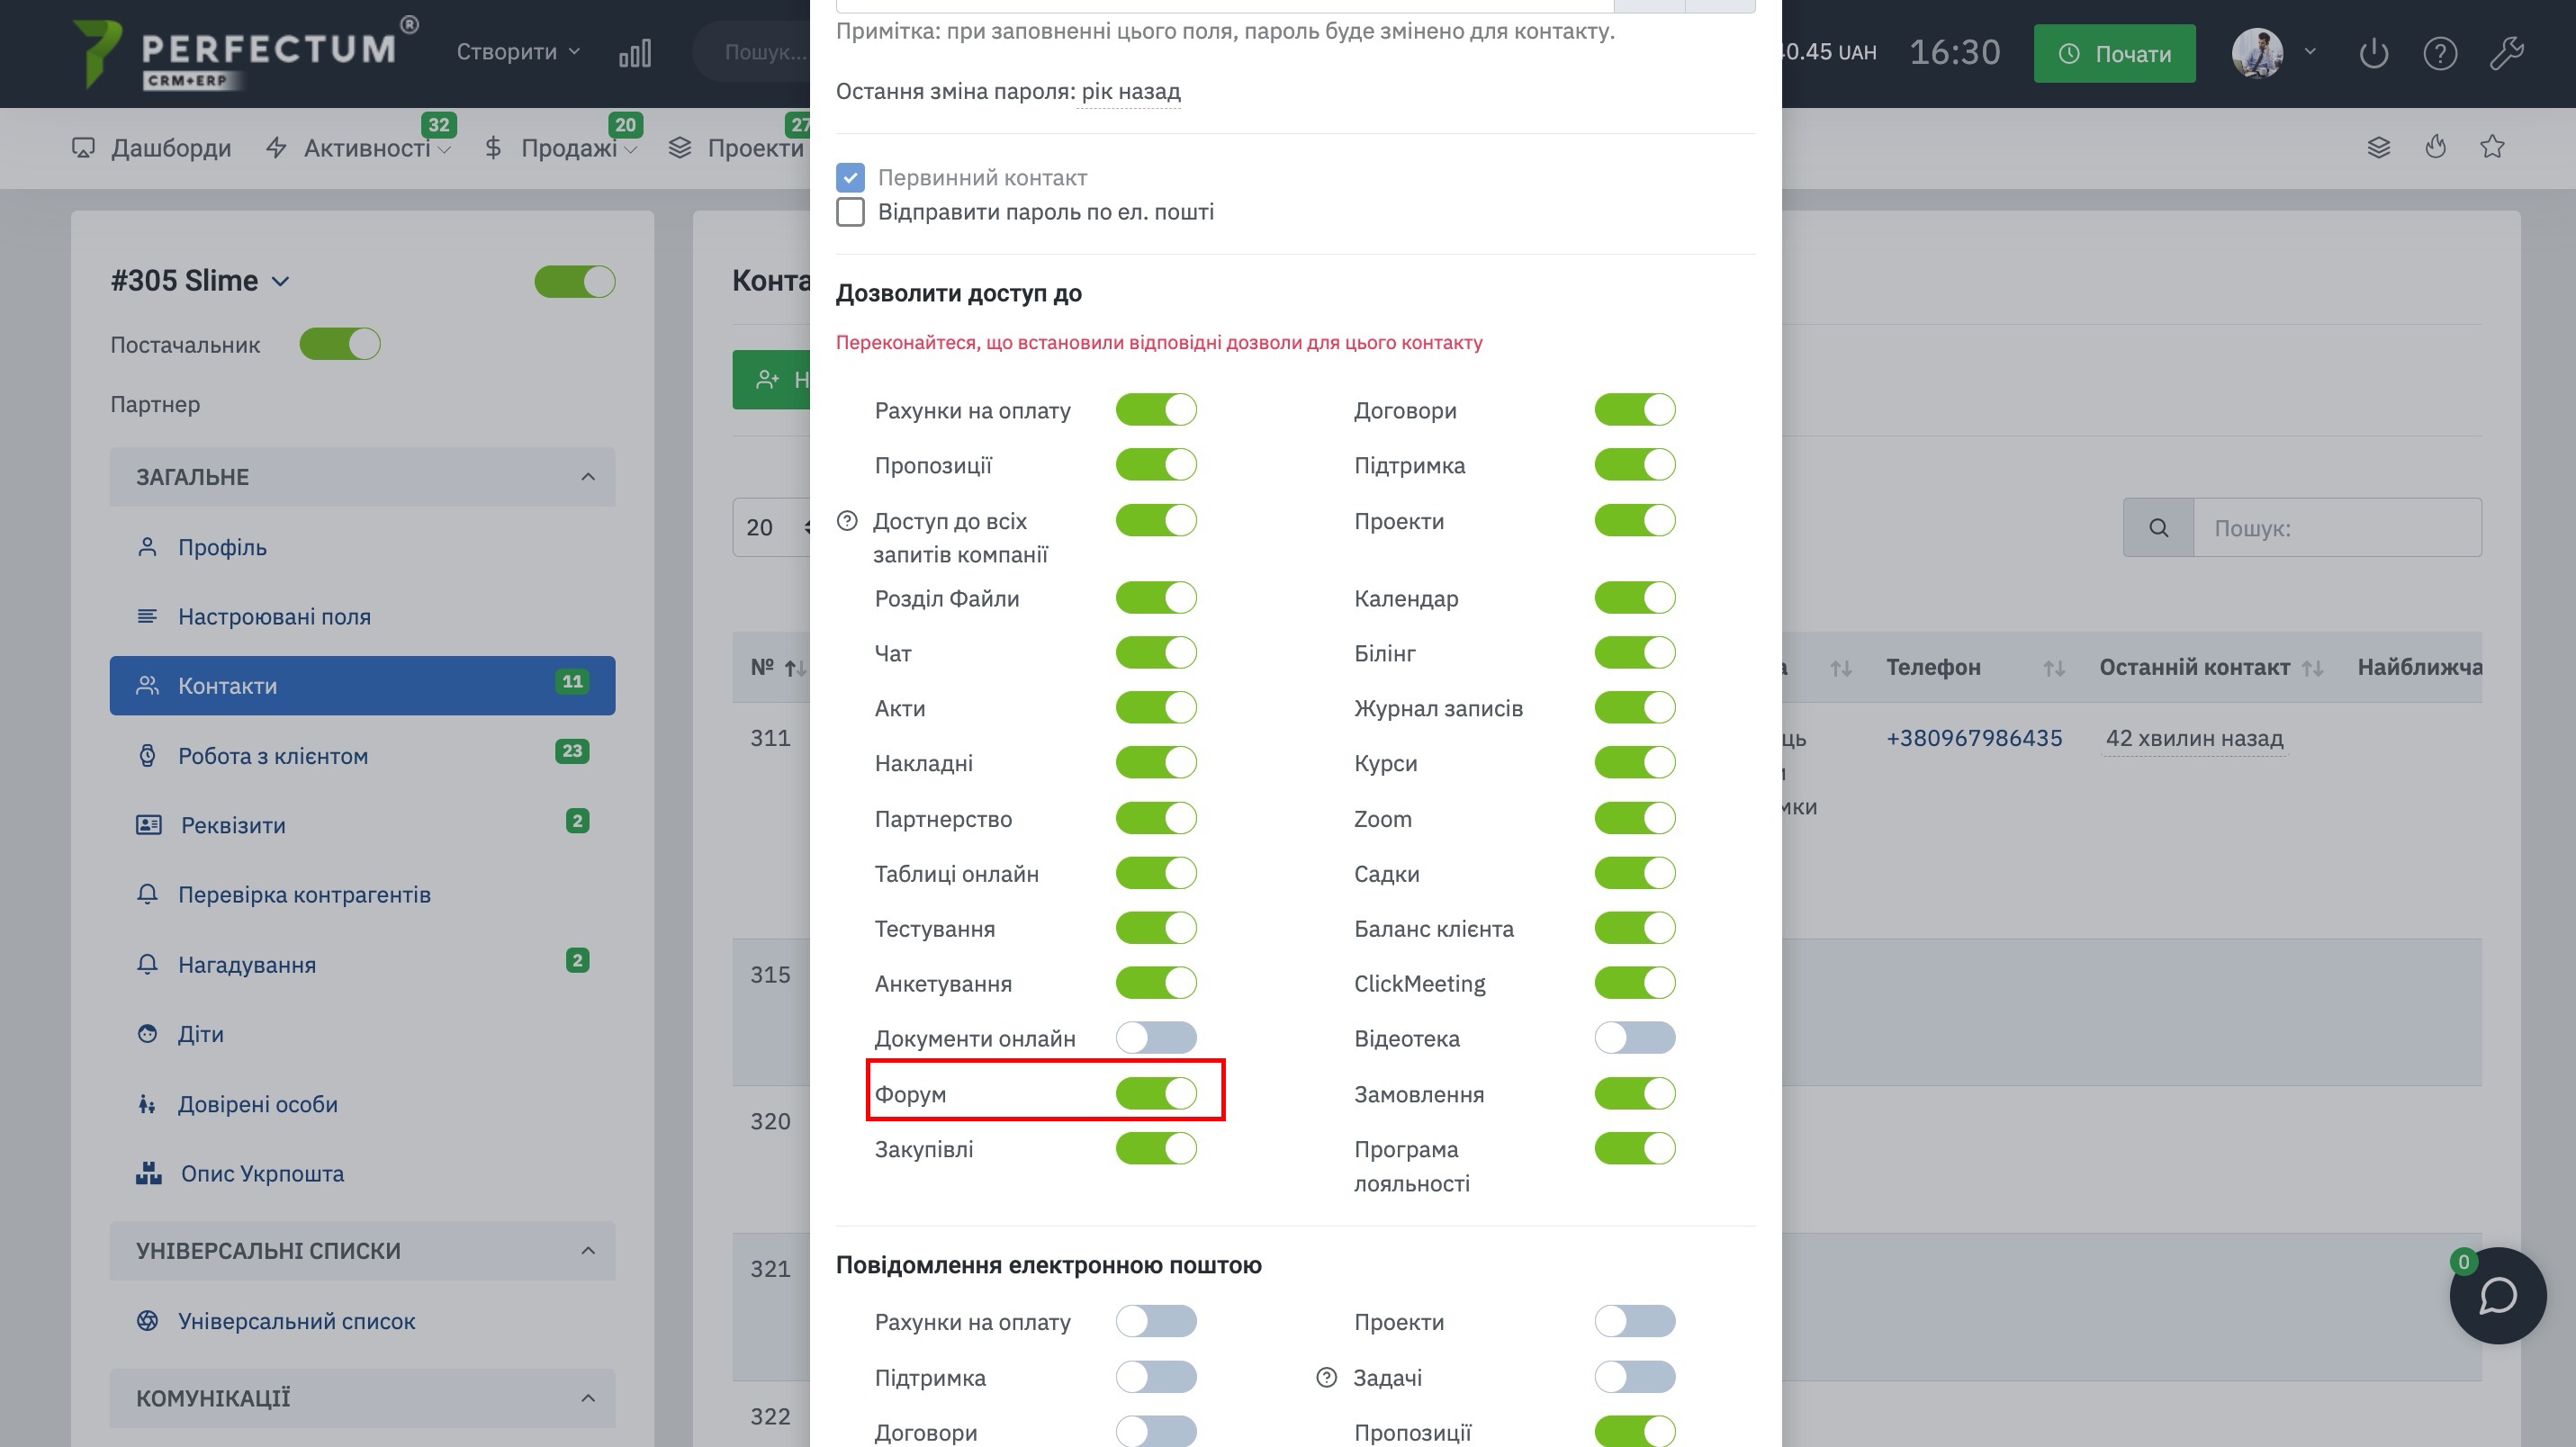Disable email notifications for Пропозиції
The image size is (2576, 1447).
pyautogui.click(x=1635, y=1432)
